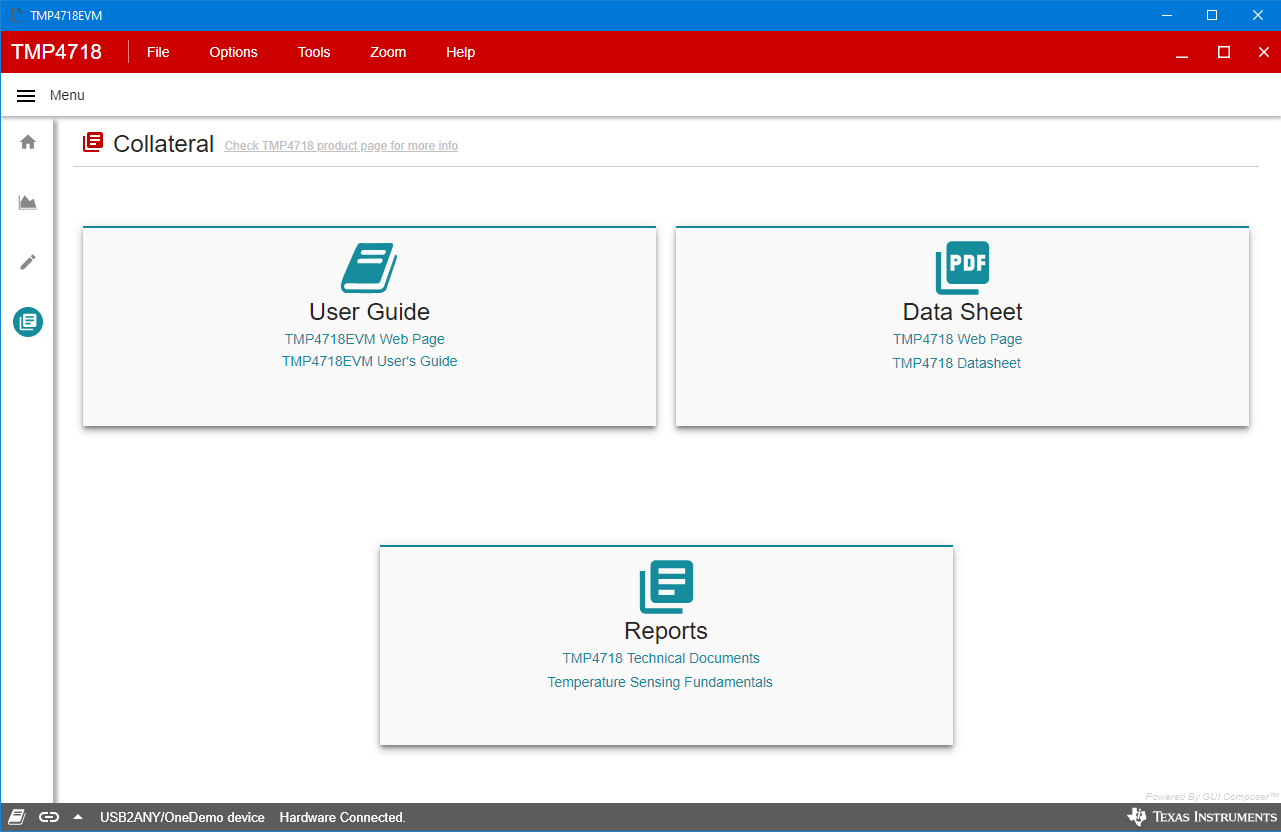Click the Texas Instruments logo
Image resolution: width=1281 pixels, height=832 pixels.
[x=1202, y=817]
